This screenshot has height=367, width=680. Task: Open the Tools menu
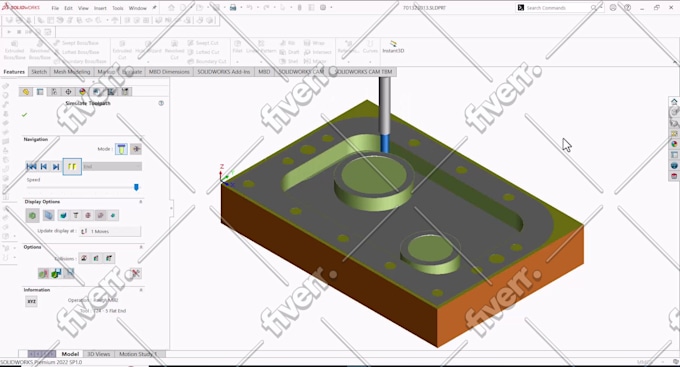(118, 8)
